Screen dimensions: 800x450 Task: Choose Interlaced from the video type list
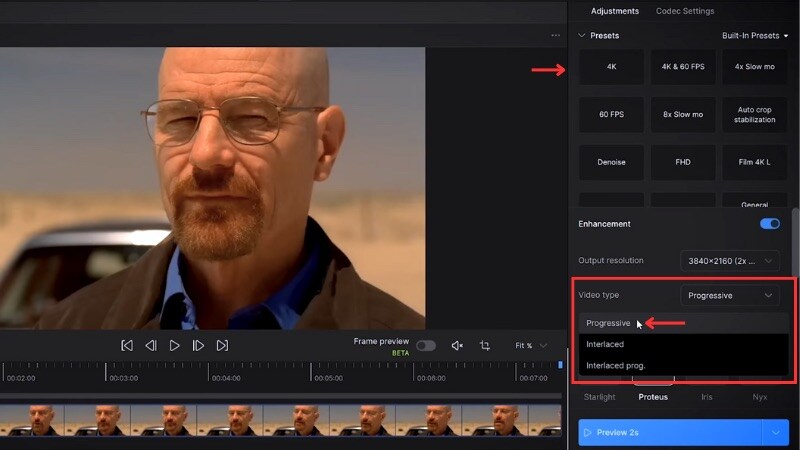(x=683, y=344)
